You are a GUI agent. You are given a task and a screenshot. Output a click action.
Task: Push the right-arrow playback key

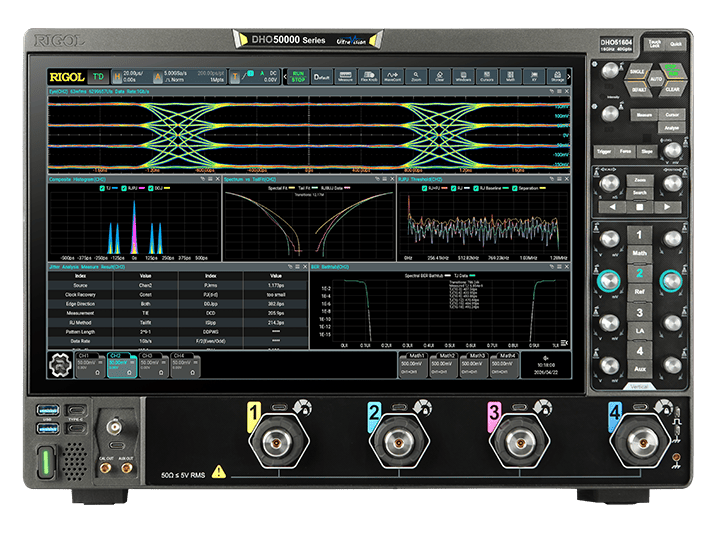pos(667,207)
